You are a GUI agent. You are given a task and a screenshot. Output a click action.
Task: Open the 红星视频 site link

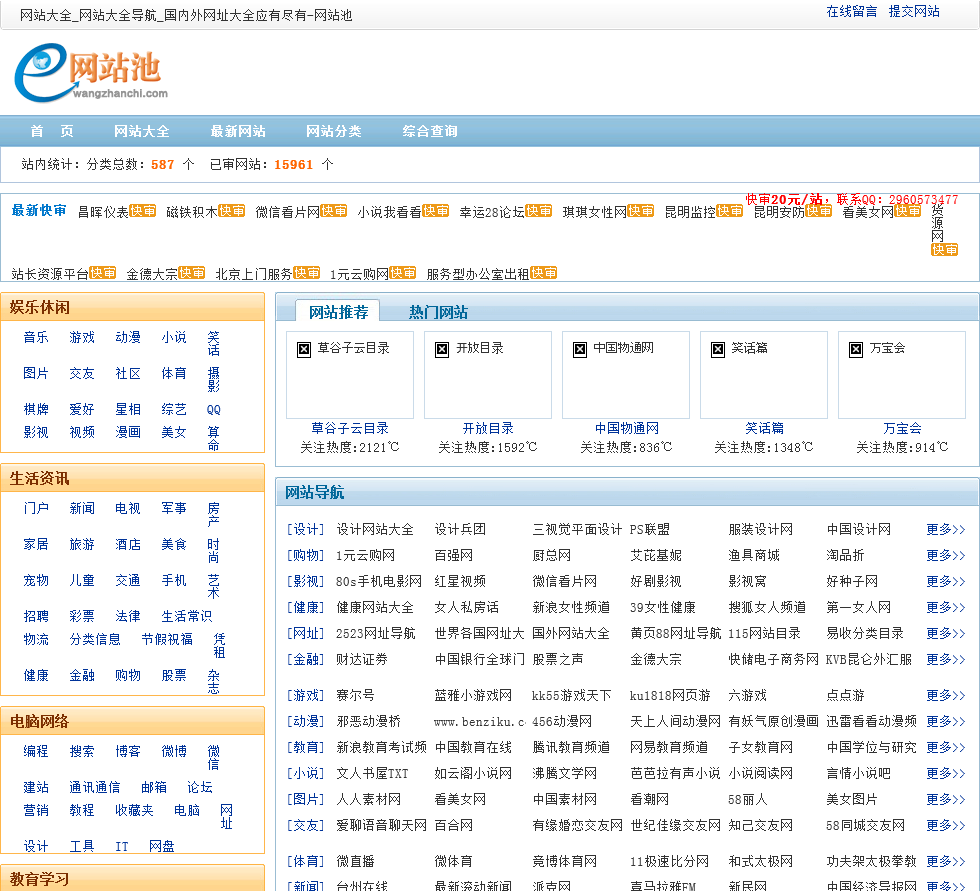[x=460, y=581]
